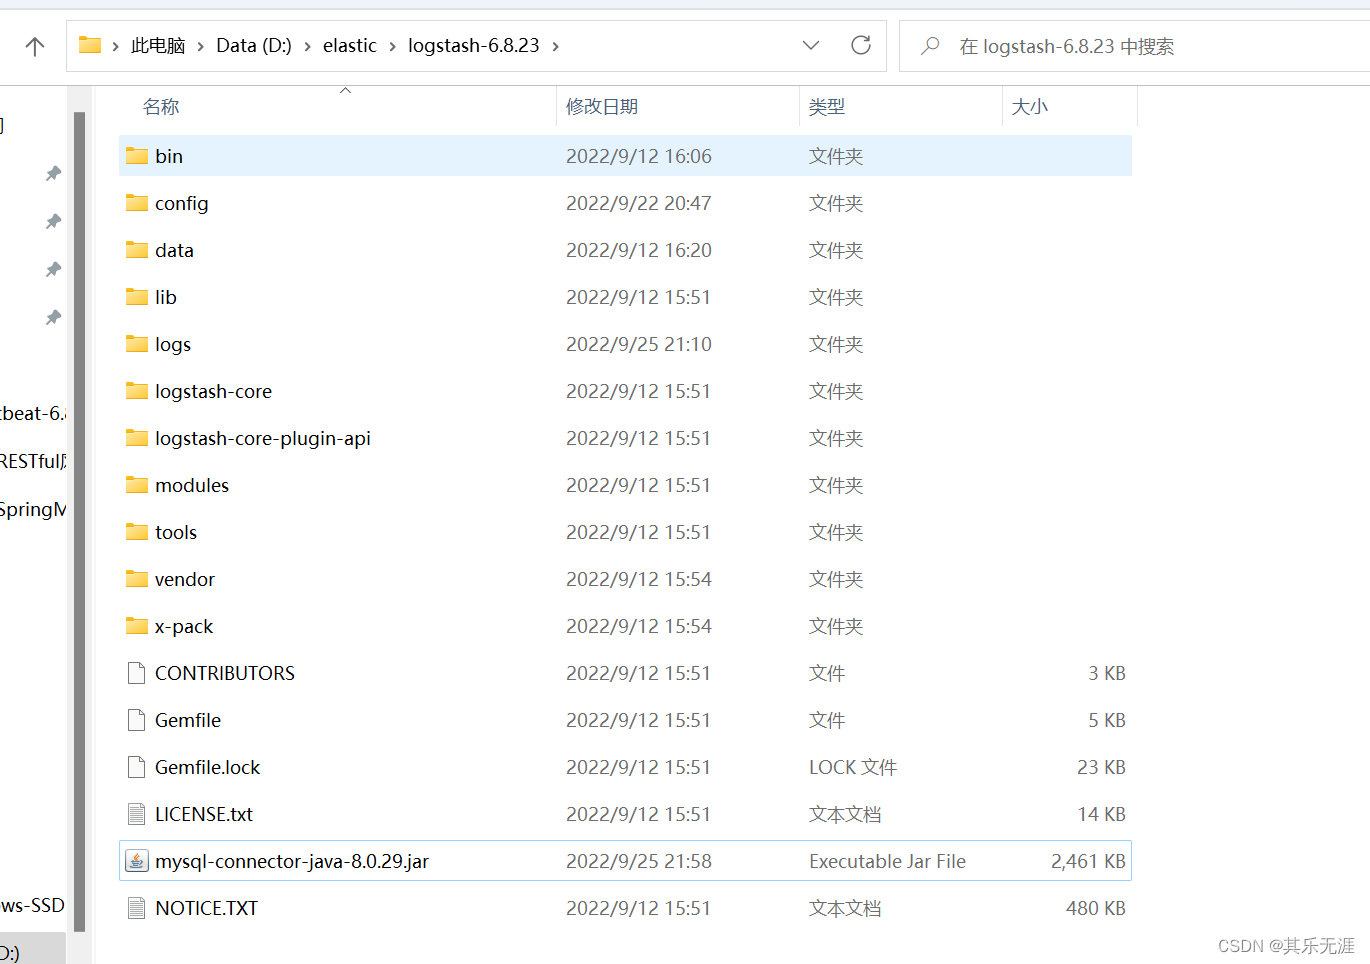
Task: Click the type LOCK 文件
Action: tap(853, 767)
